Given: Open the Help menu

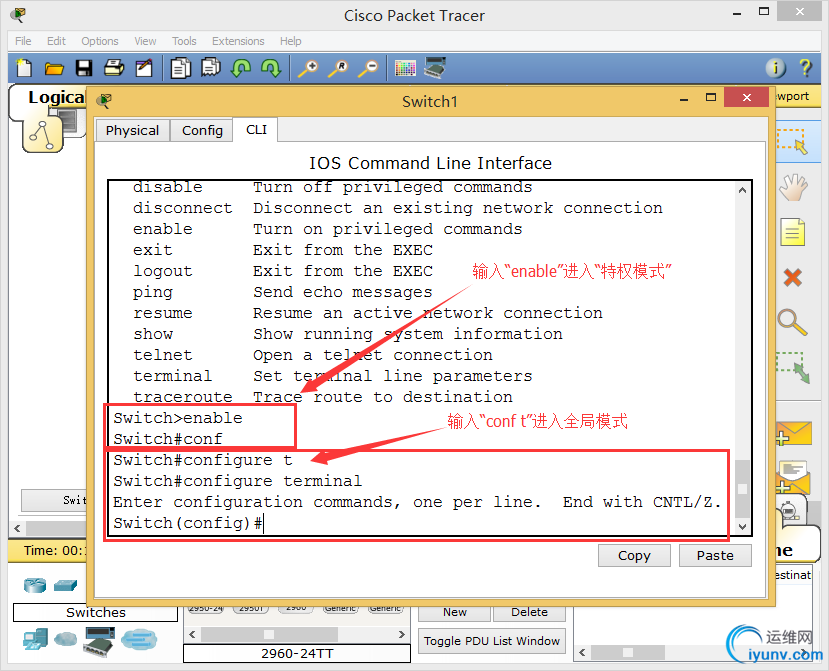Looking at the screenshot, I should (x=290, y=41).
